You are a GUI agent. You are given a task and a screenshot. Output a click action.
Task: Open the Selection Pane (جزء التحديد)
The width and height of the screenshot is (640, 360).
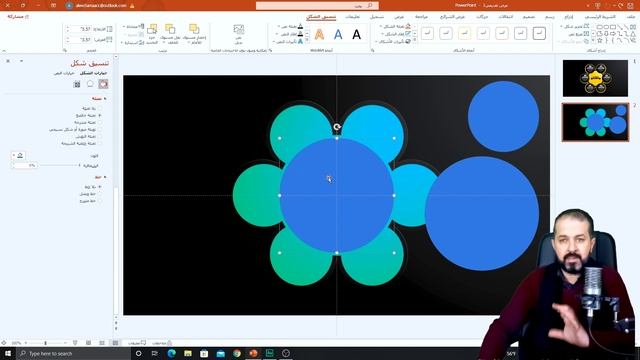(152, 34)
